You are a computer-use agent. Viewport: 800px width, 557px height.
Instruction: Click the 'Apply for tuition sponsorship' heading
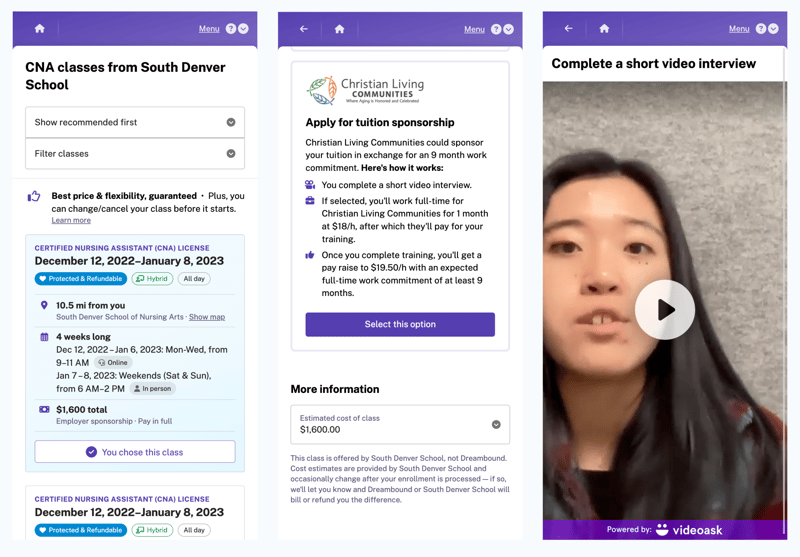[x=380, y=122]
